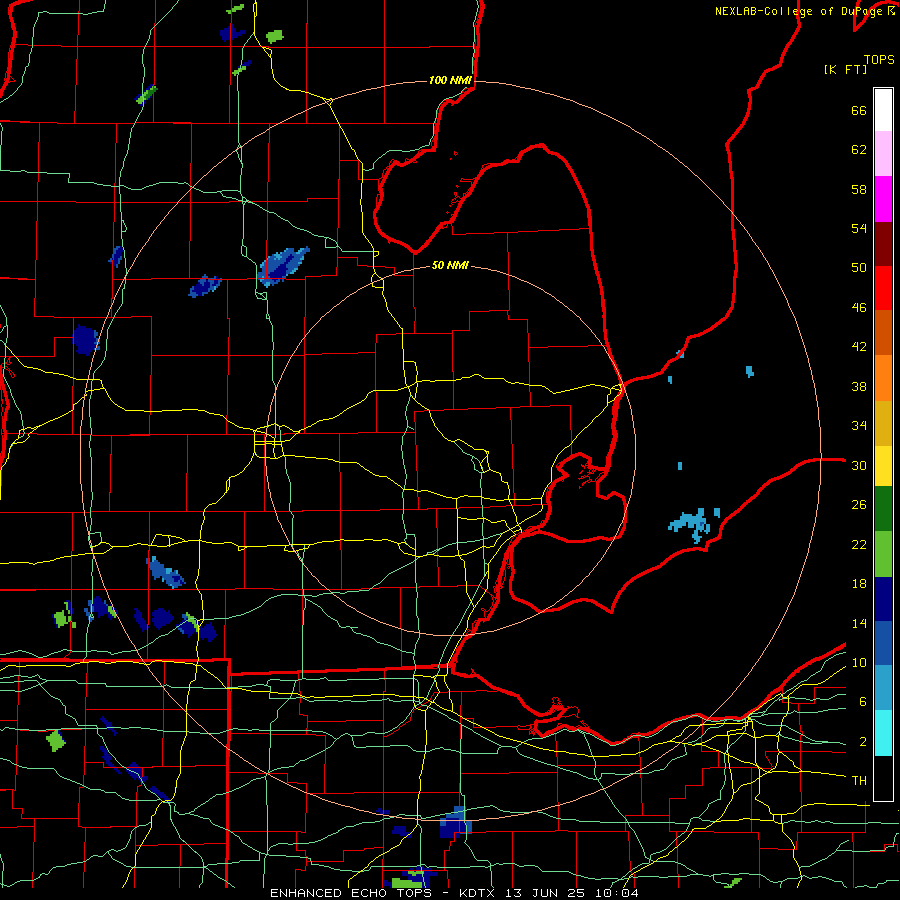Click the "NEXLAB-College of DuPage" title text

pyautogui.click(x=800, y=11)
